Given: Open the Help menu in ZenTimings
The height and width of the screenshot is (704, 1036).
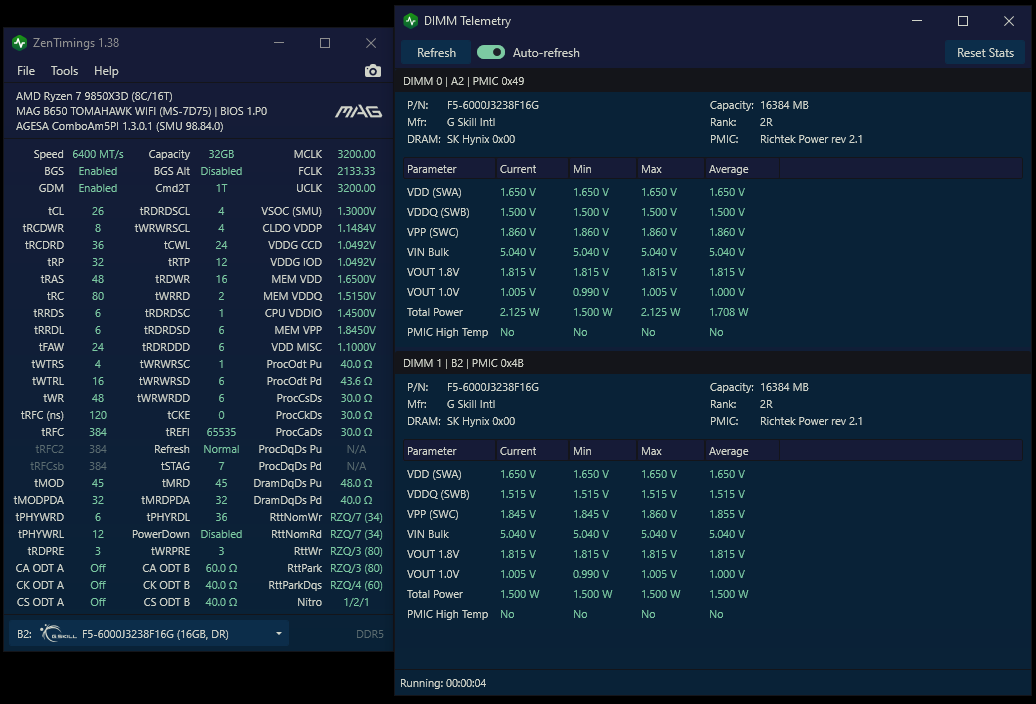Looking at the screenshot, I should click(106, 71).
